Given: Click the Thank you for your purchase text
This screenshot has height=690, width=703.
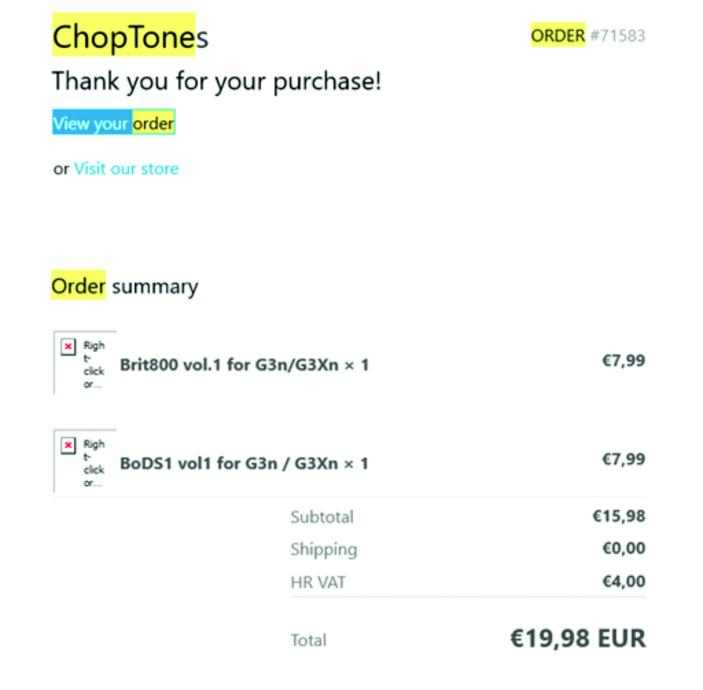Looking at the screenshot, I should coord(216,81).
